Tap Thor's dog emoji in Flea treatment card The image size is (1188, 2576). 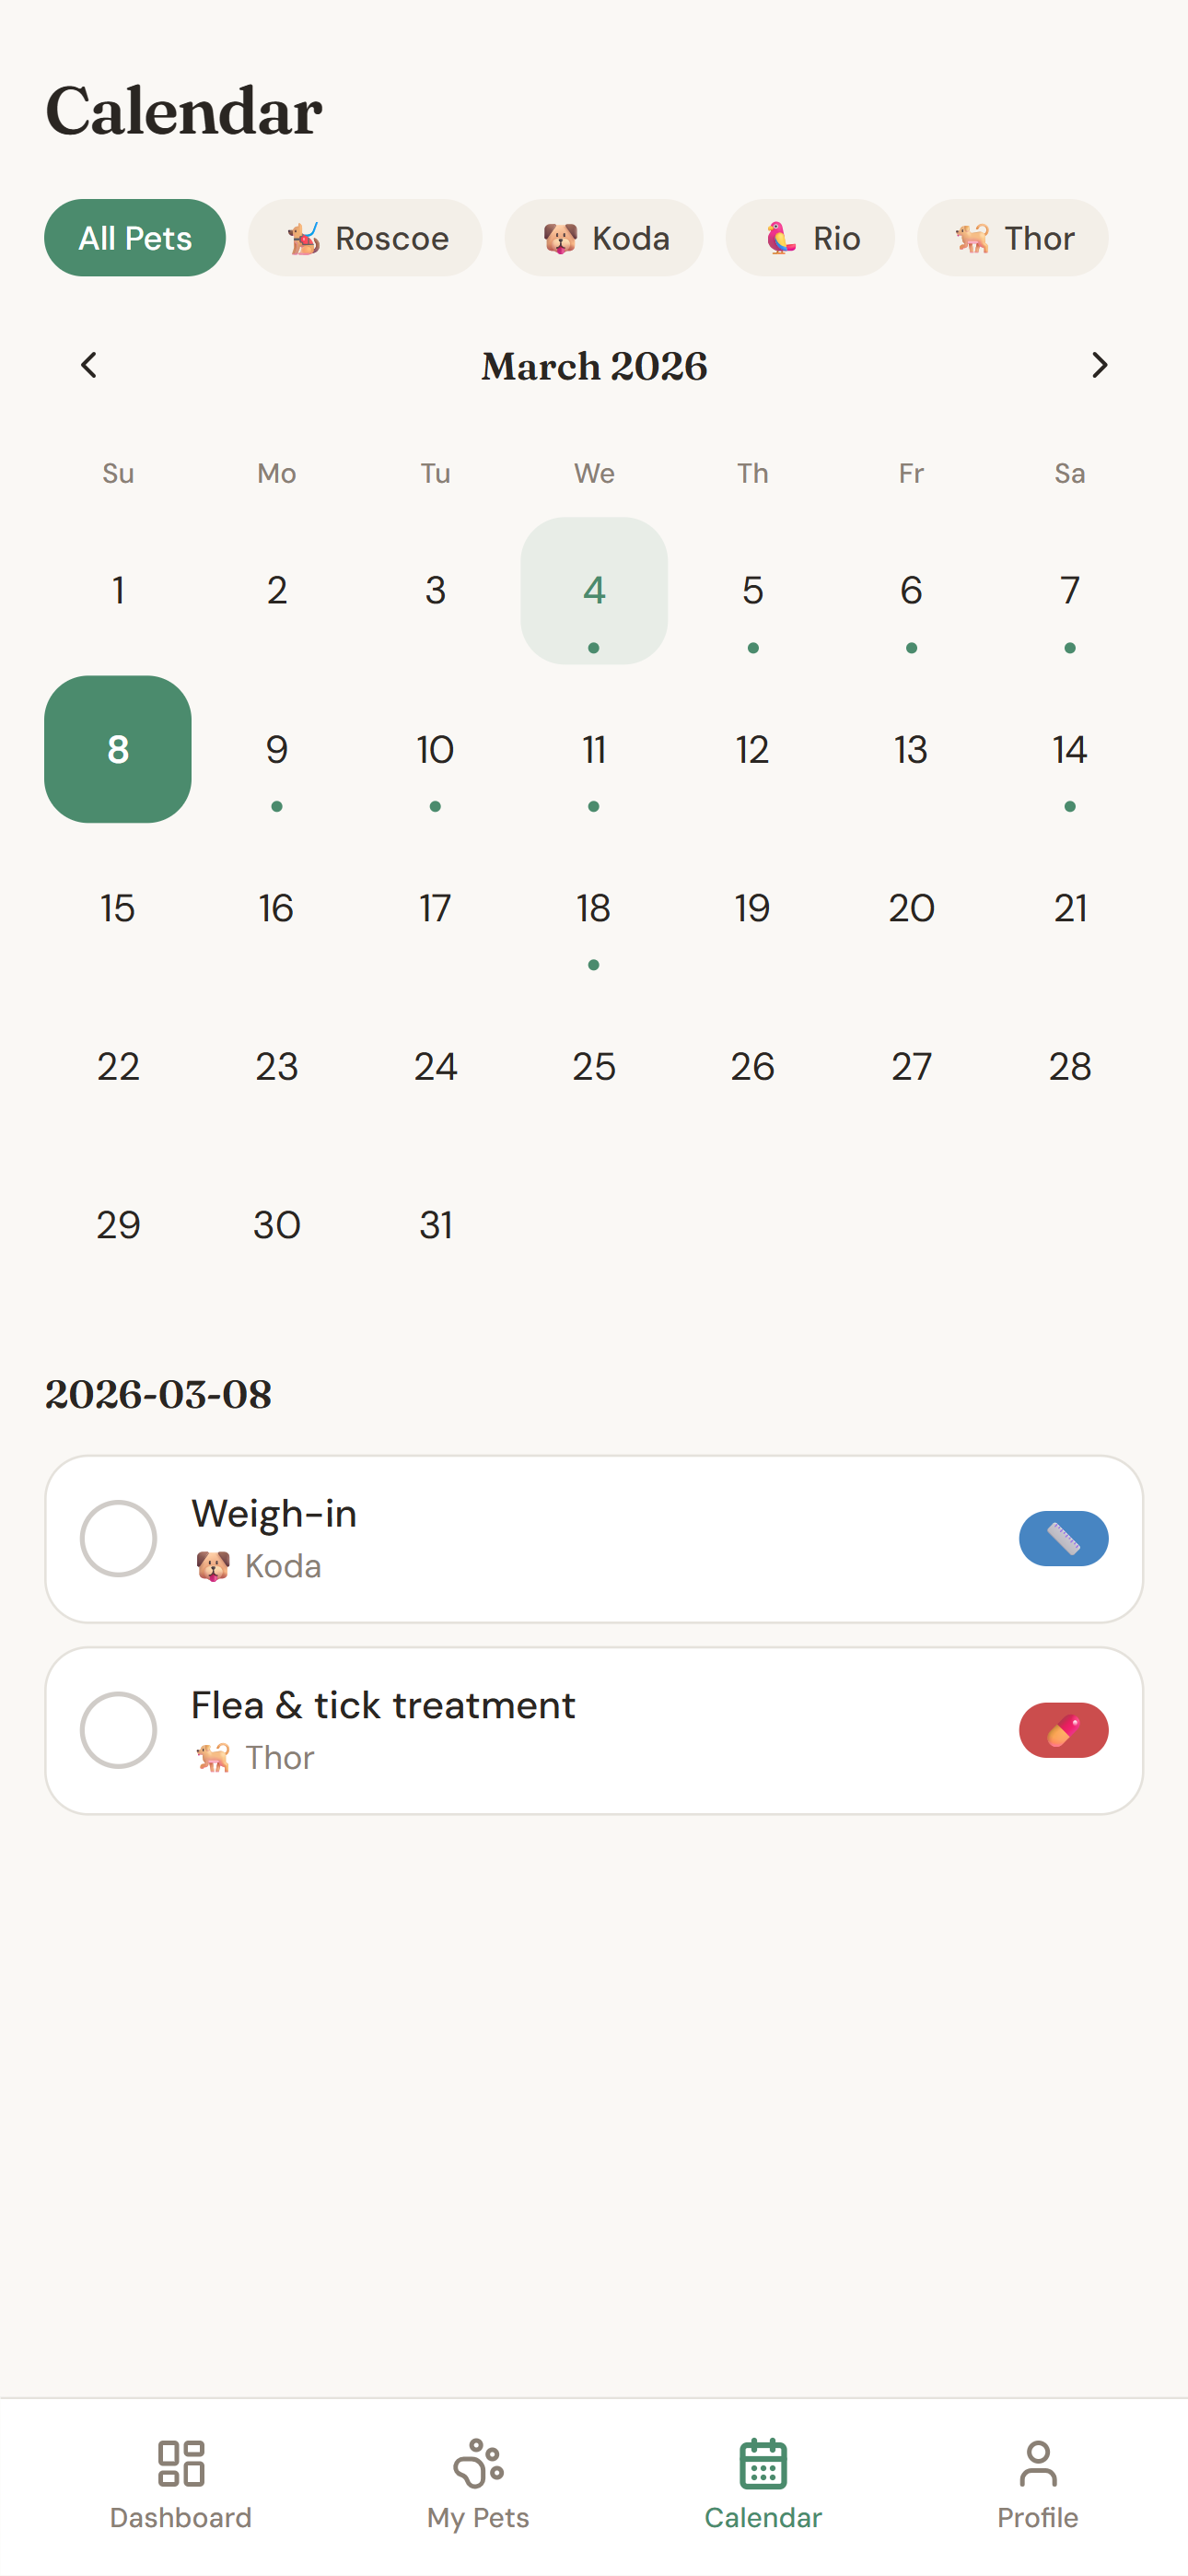[213, 1757]
